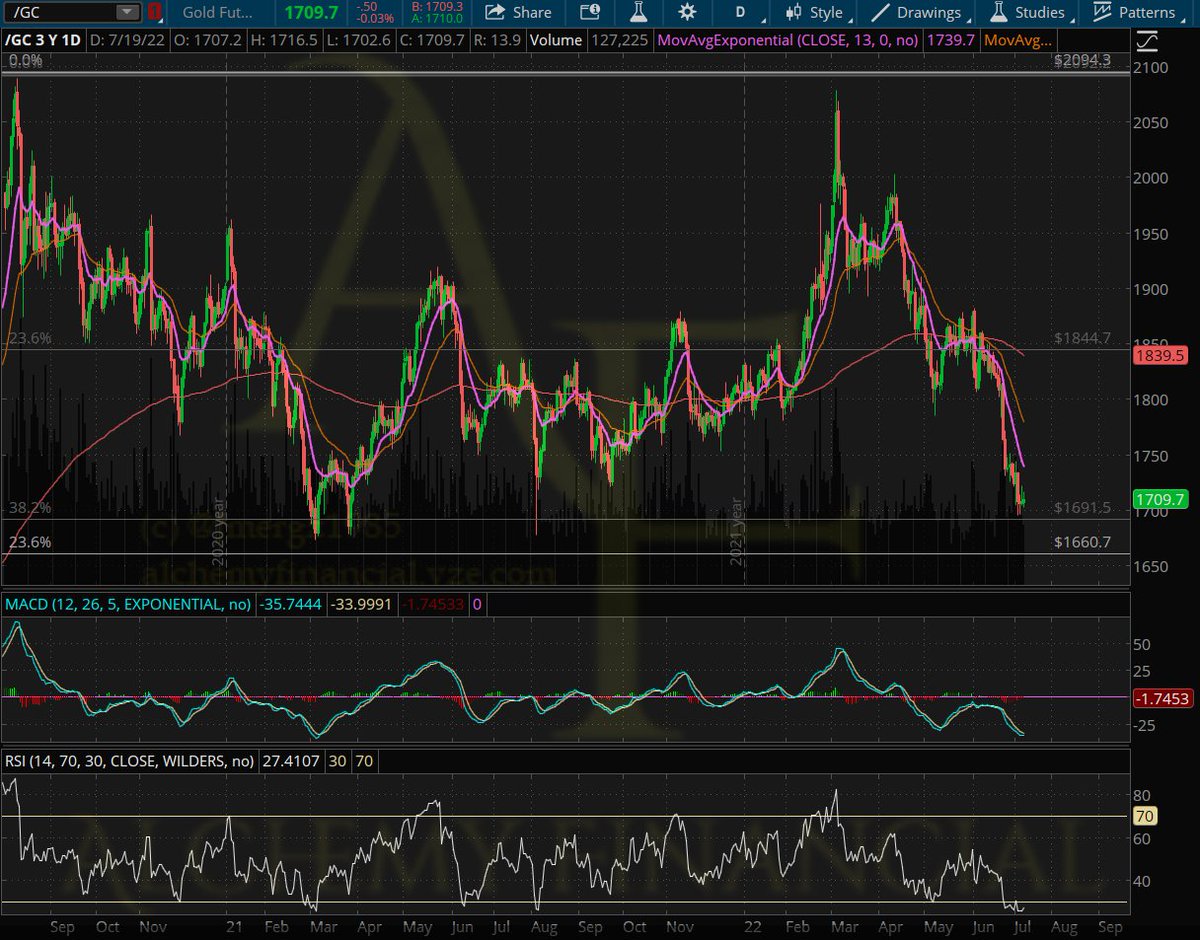The width and height of the screenshot is (1200, 940).
Task: Click the $2094.3 Fibonacci level label
Action: point(1082,60)
